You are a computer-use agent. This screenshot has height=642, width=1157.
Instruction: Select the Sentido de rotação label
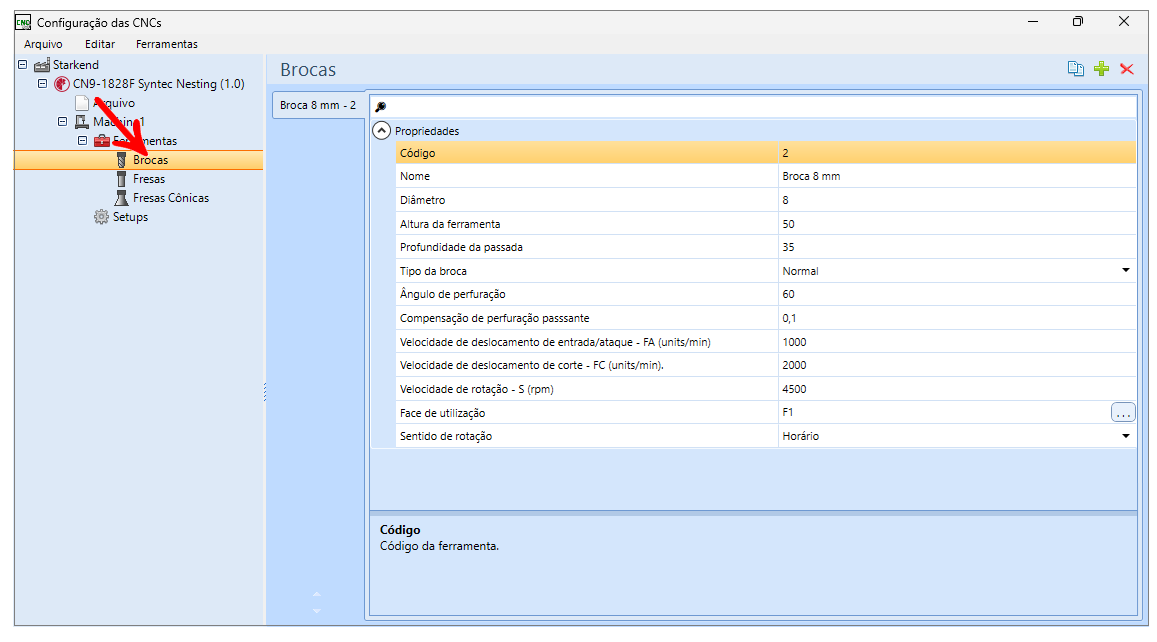coord(446,436)
